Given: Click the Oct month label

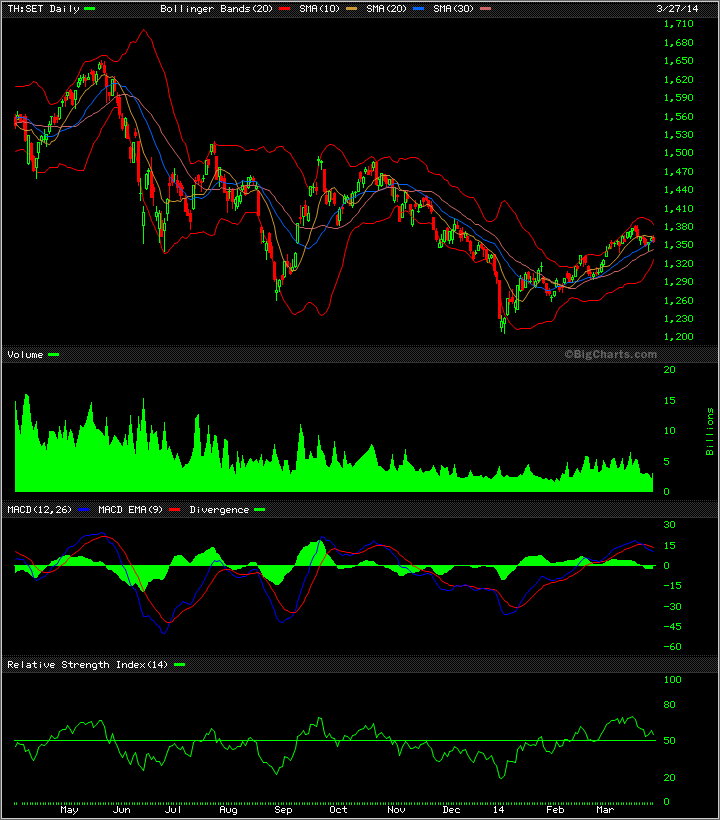Looking at the screenshot, I should click(x=338, y=810).
